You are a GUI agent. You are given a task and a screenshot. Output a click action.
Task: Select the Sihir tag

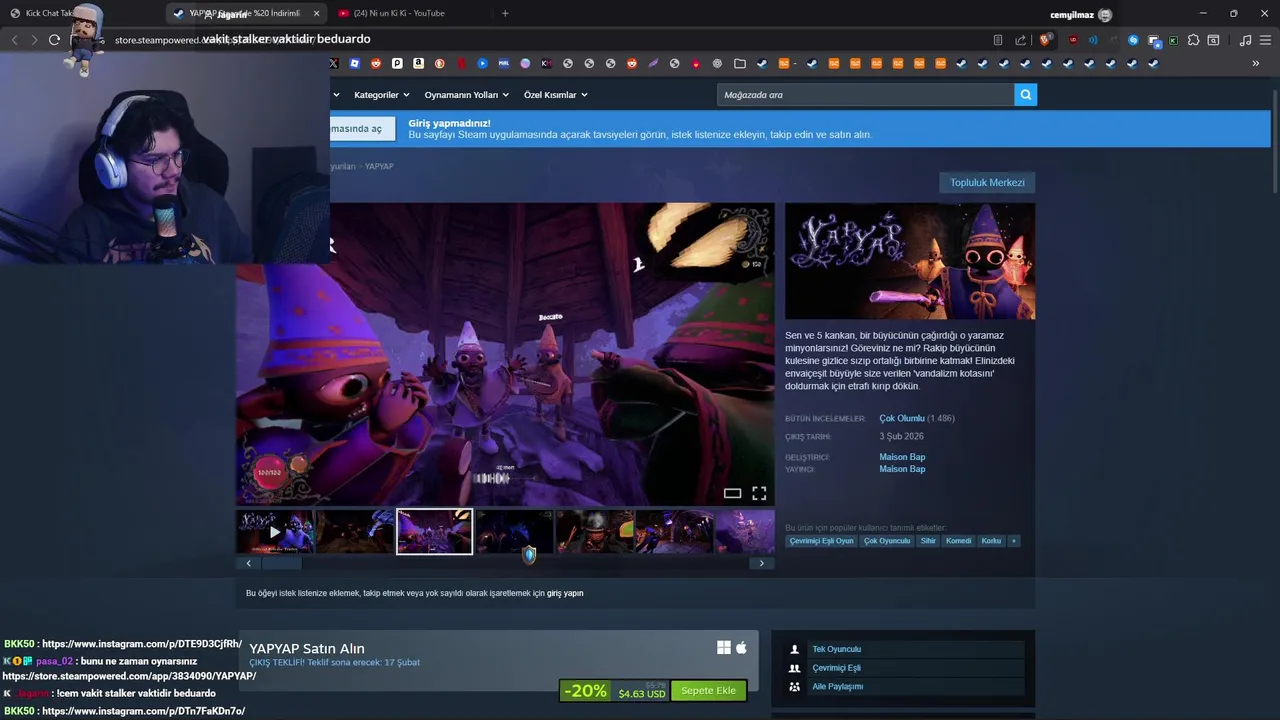click(x=928, y=541)
